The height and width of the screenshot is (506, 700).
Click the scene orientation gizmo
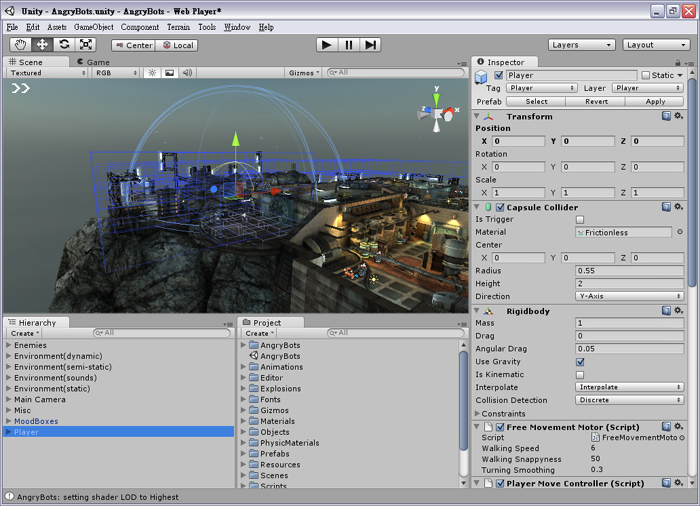click(437, 110)
